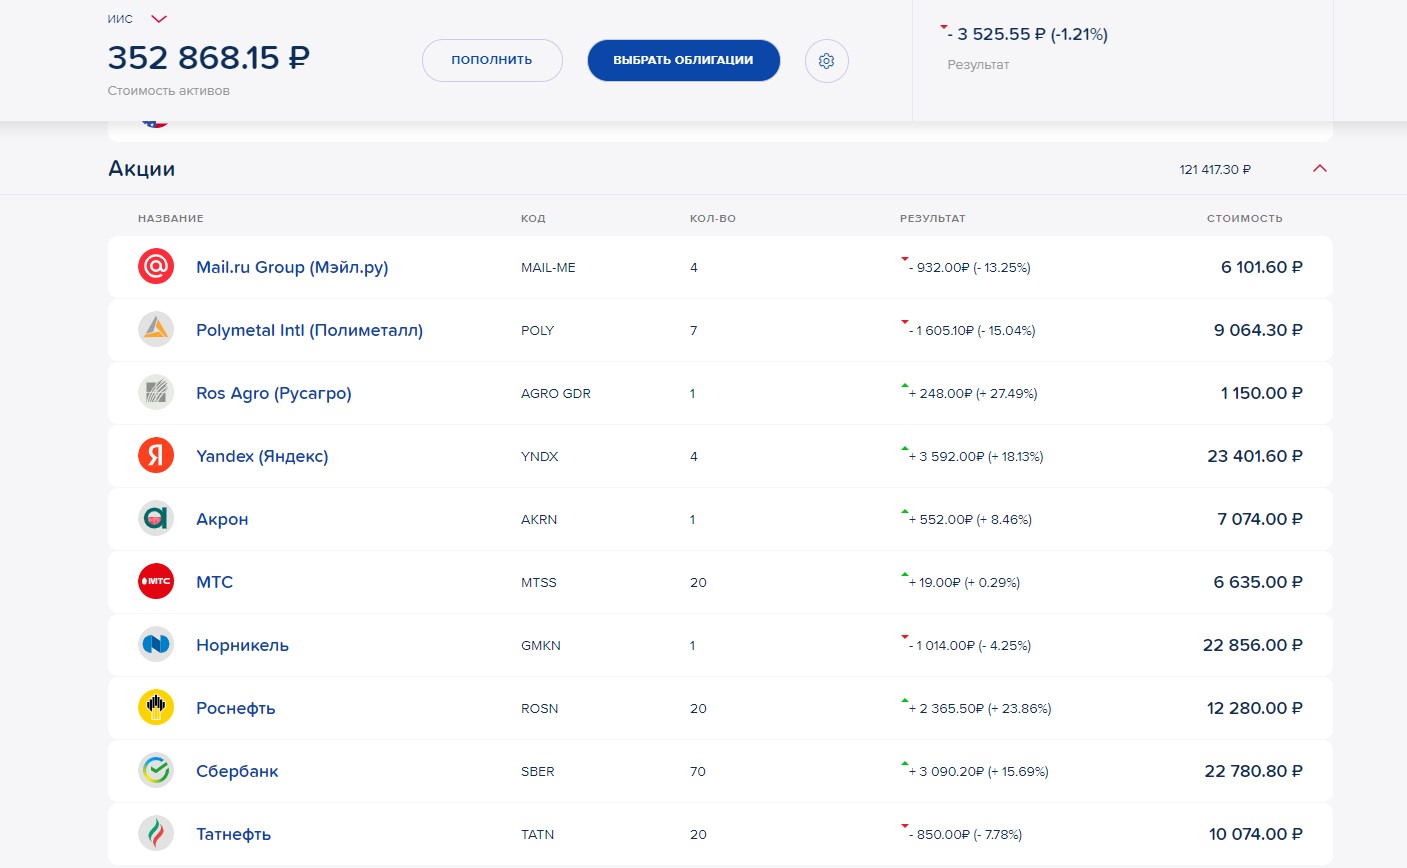Click ticker code TATN
Screen dimensions: 1407x868
(x=538, y=834)
